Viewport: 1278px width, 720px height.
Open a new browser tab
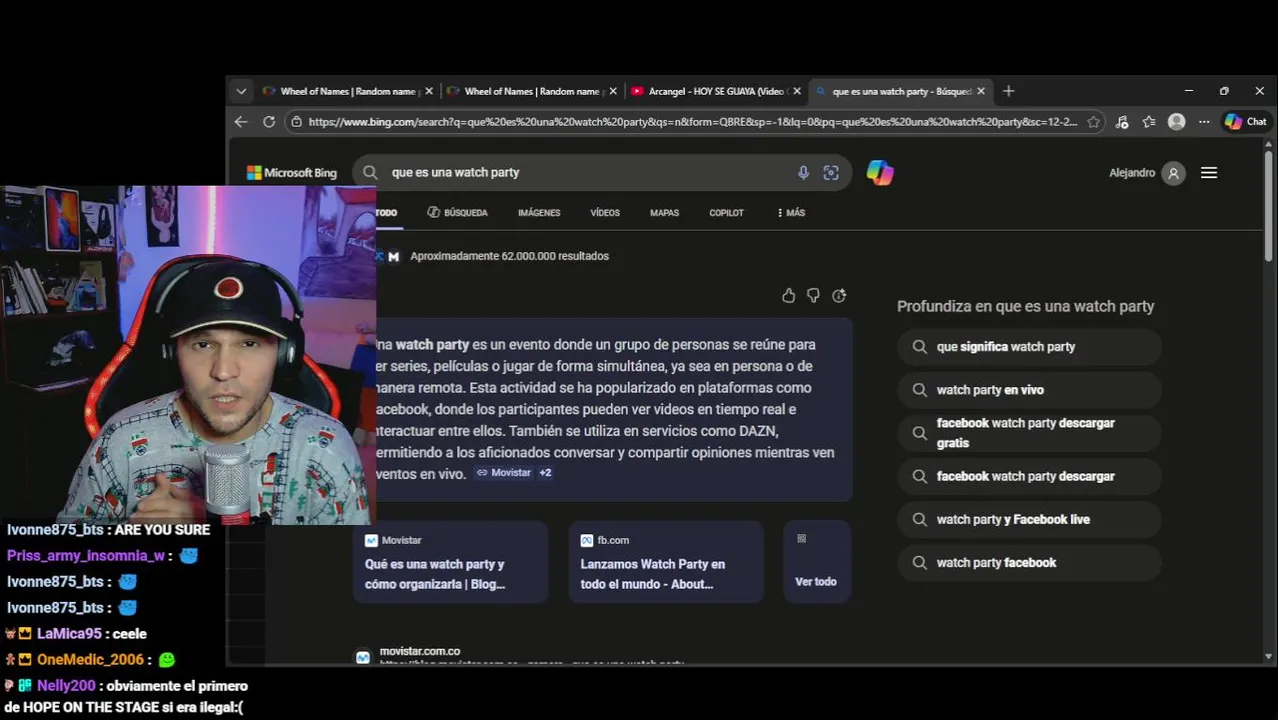[x=1008, y=91]
